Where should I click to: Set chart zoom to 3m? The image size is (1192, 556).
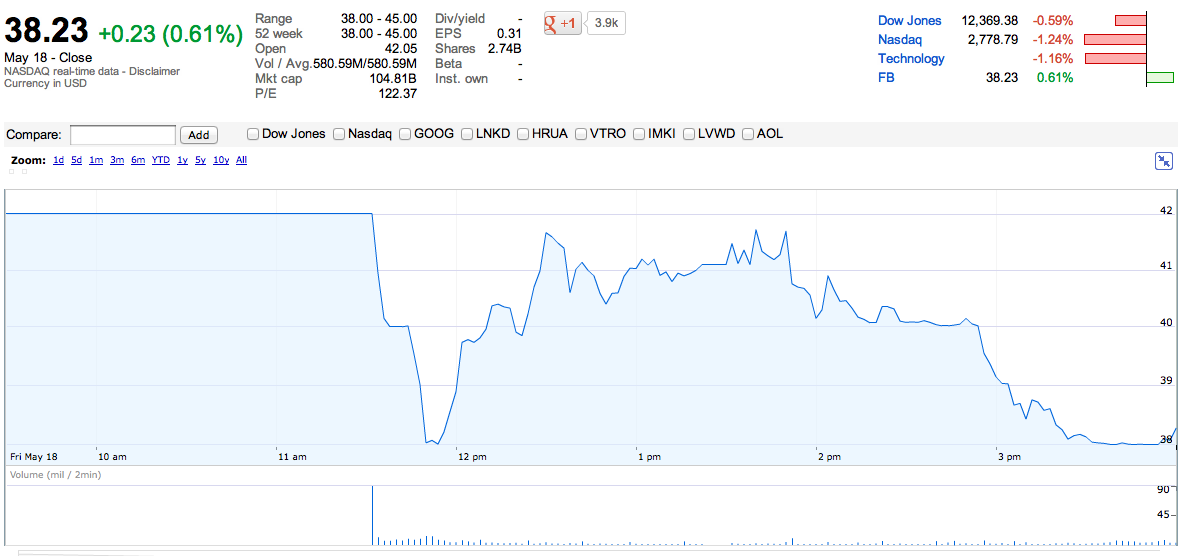[x=117, y=160]
